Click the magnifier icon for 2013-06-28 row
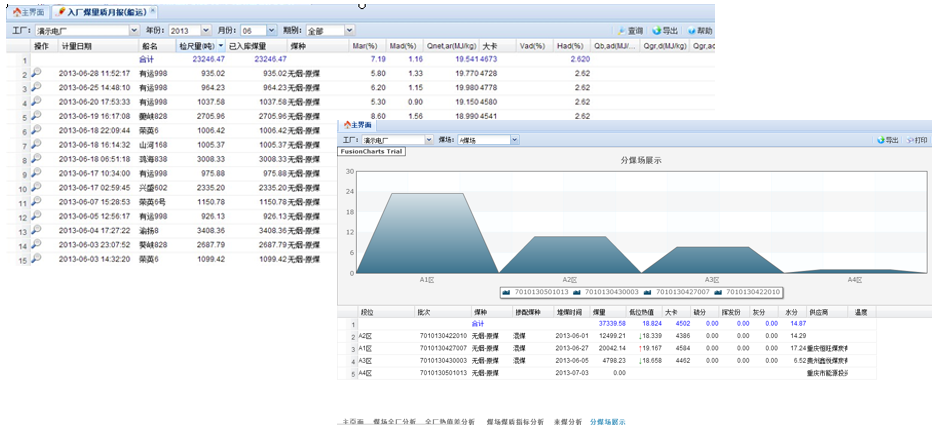939x436 pixels. pyautogui.click(x=36, y=73)
